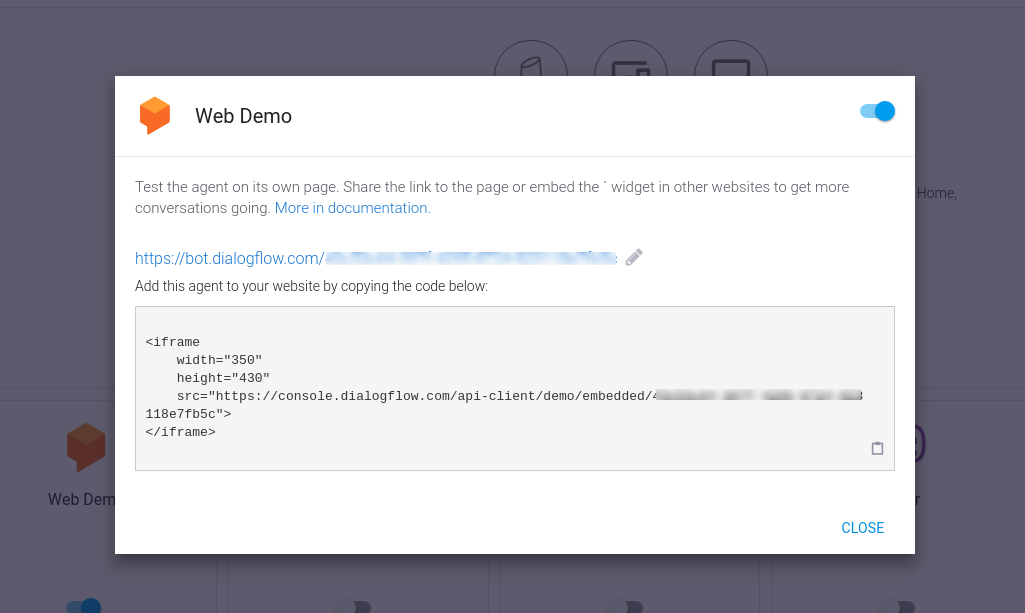Disable the Web Demo toggle in dialog header
Image resolution: width=1025 pixels, height=613 pixels.
877,111
